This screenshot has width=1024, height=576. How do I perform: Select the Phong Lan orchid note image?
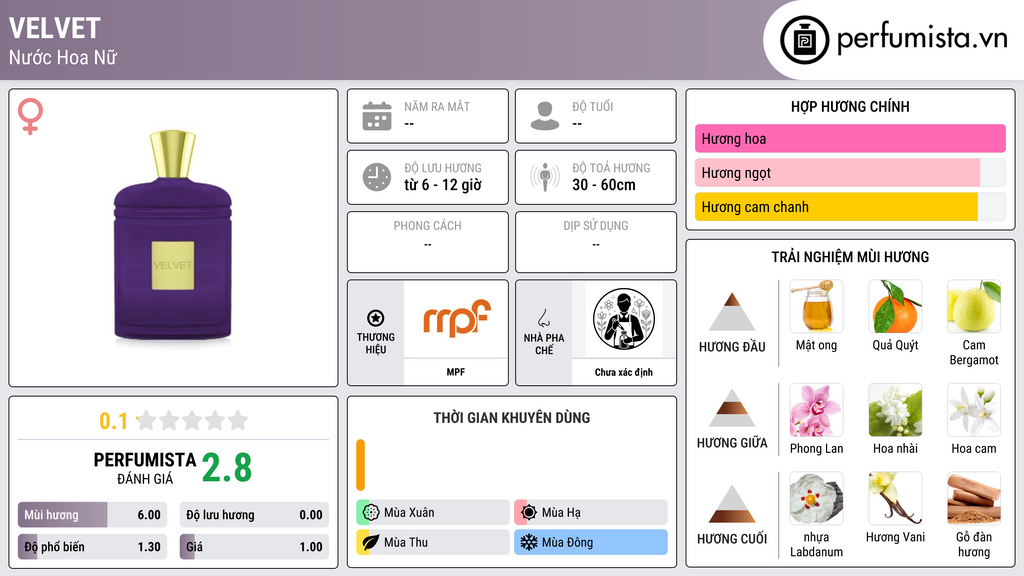[816, 409]
